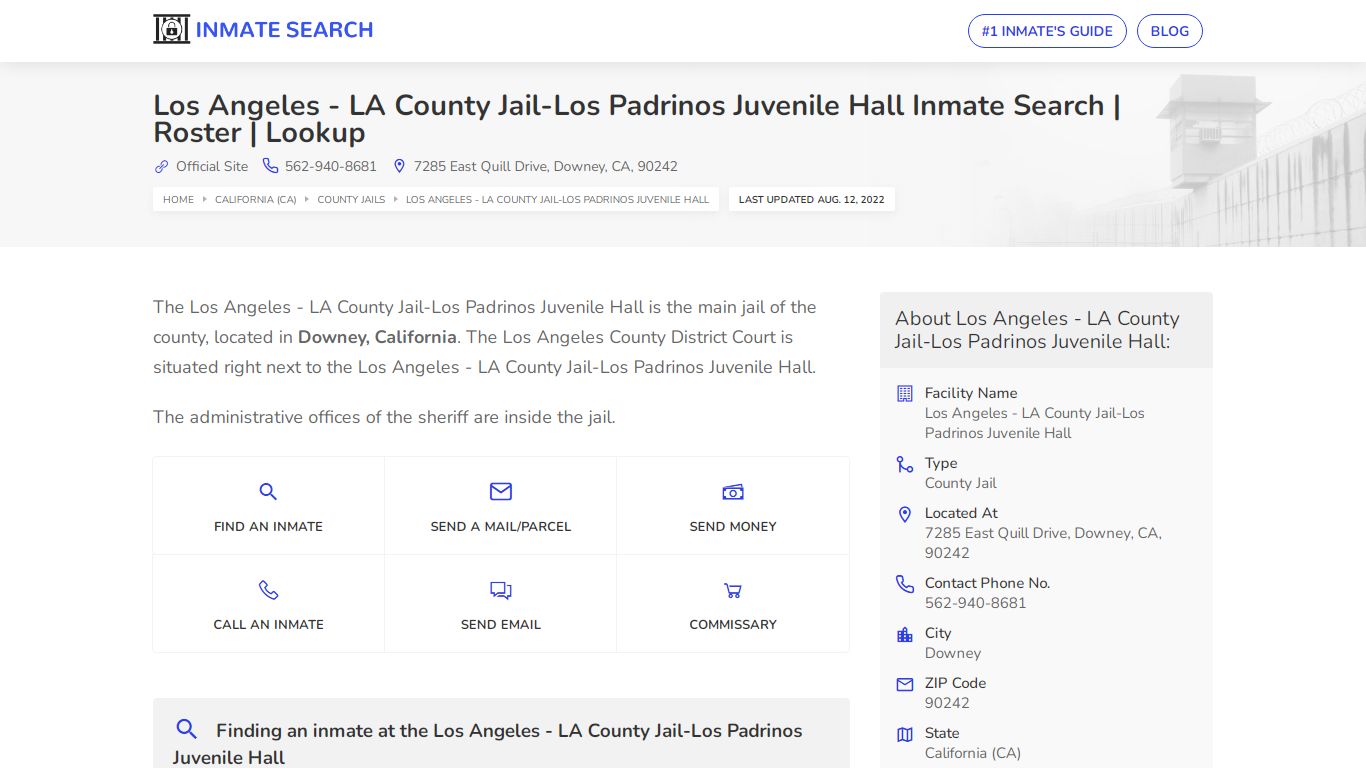Click the Type route icon in sidebar

(x=905, y=464)
